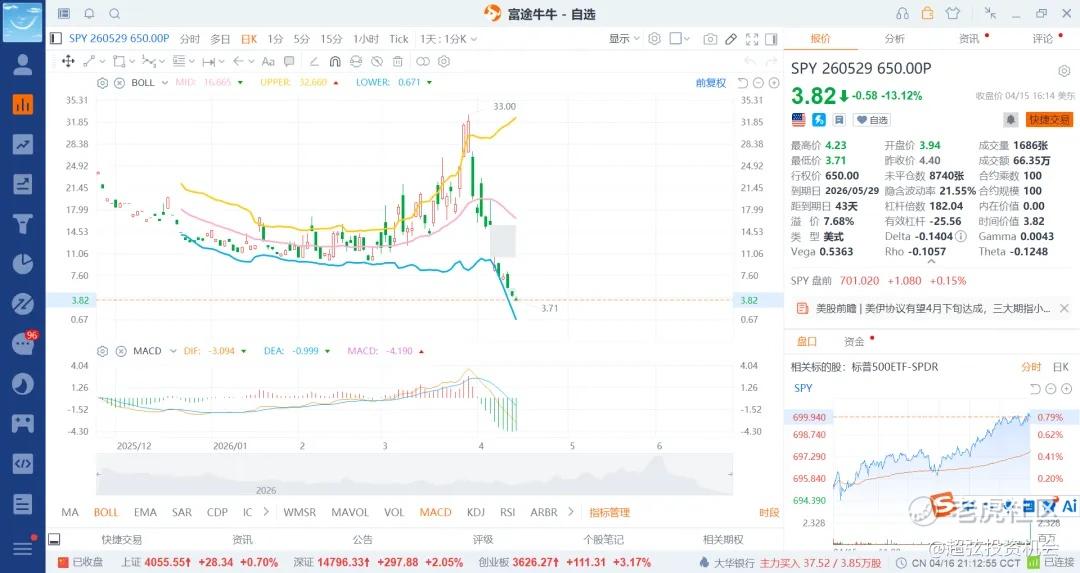Expand more main-chart indicators arrow after IC

266,512
